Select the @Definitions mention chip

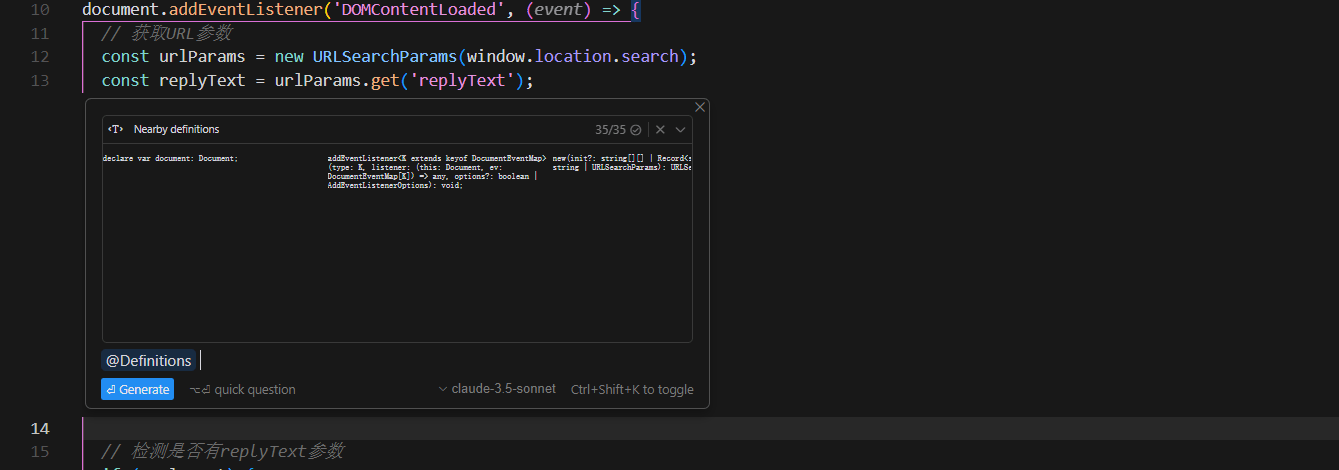pyautogui.click(x=148, y=361)
